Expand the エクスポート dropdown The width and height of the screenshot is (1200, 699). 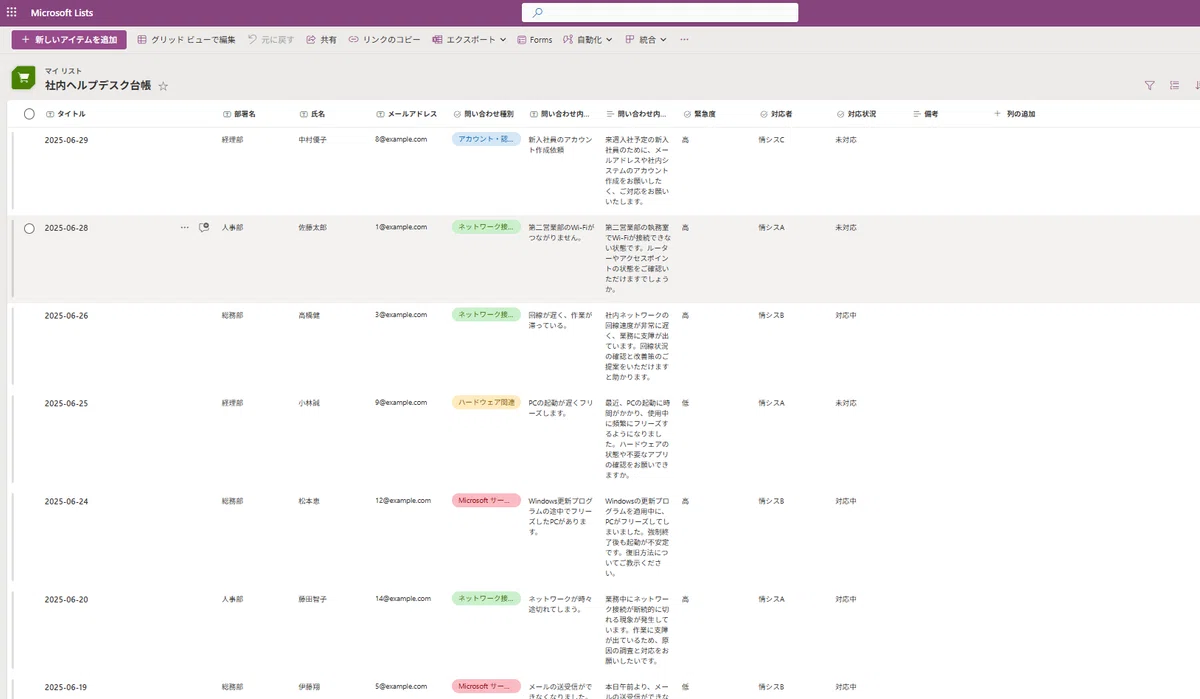click(x=469, y=40)
